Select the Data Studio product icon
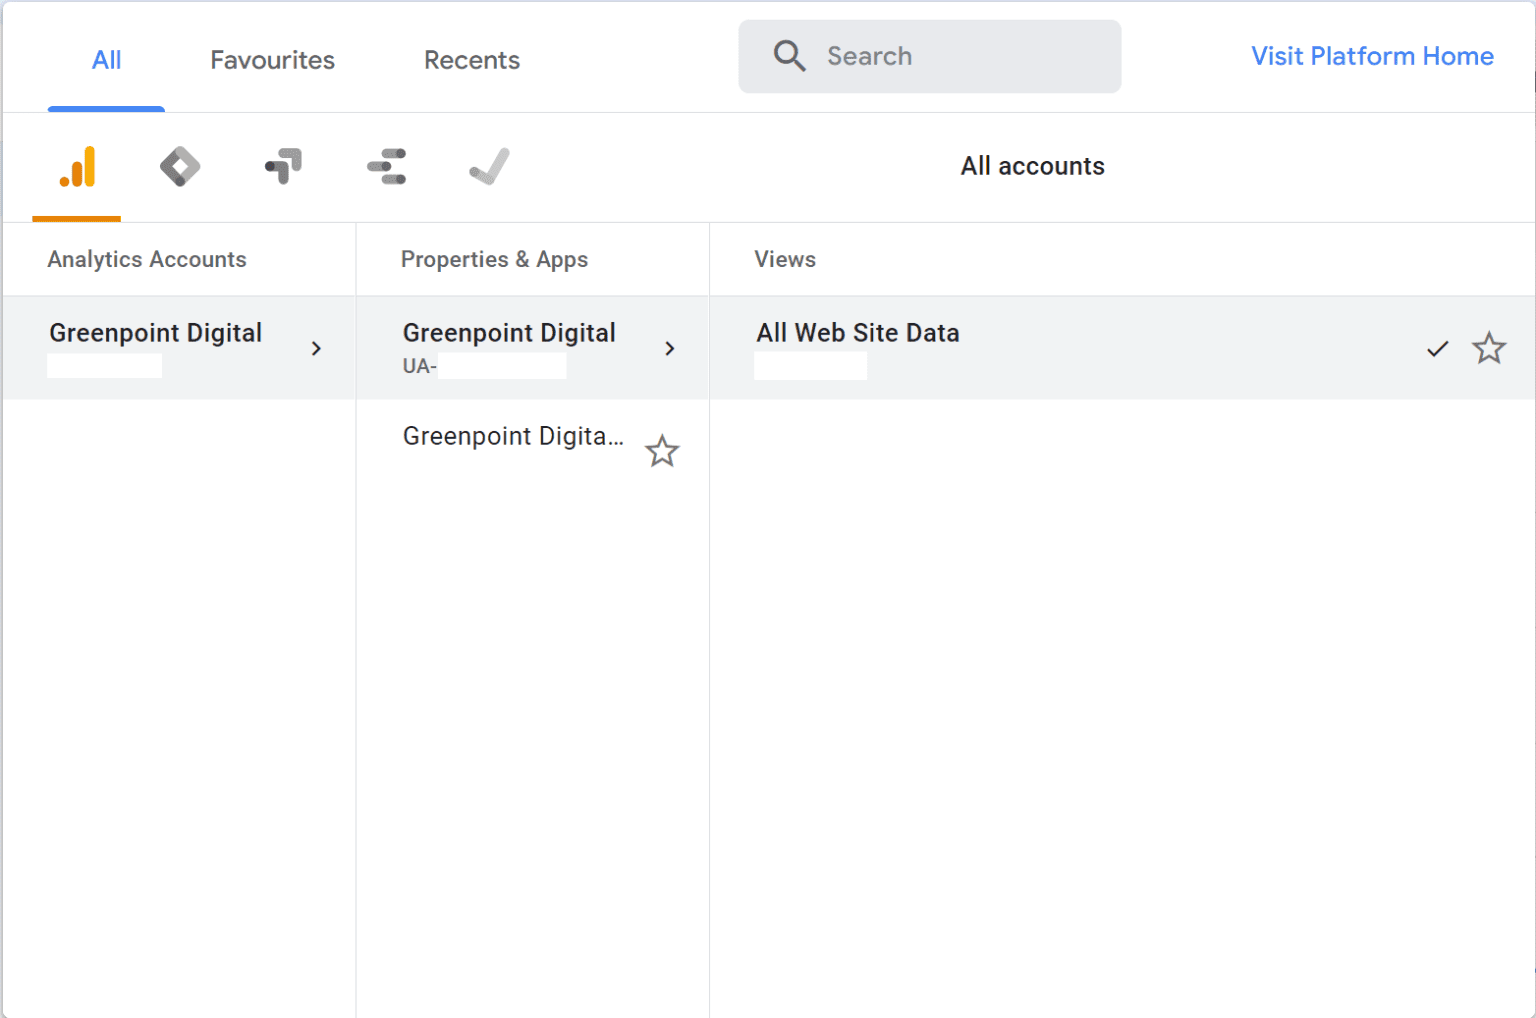This screenshot has height=1018, width=1536. click(387, 167)
